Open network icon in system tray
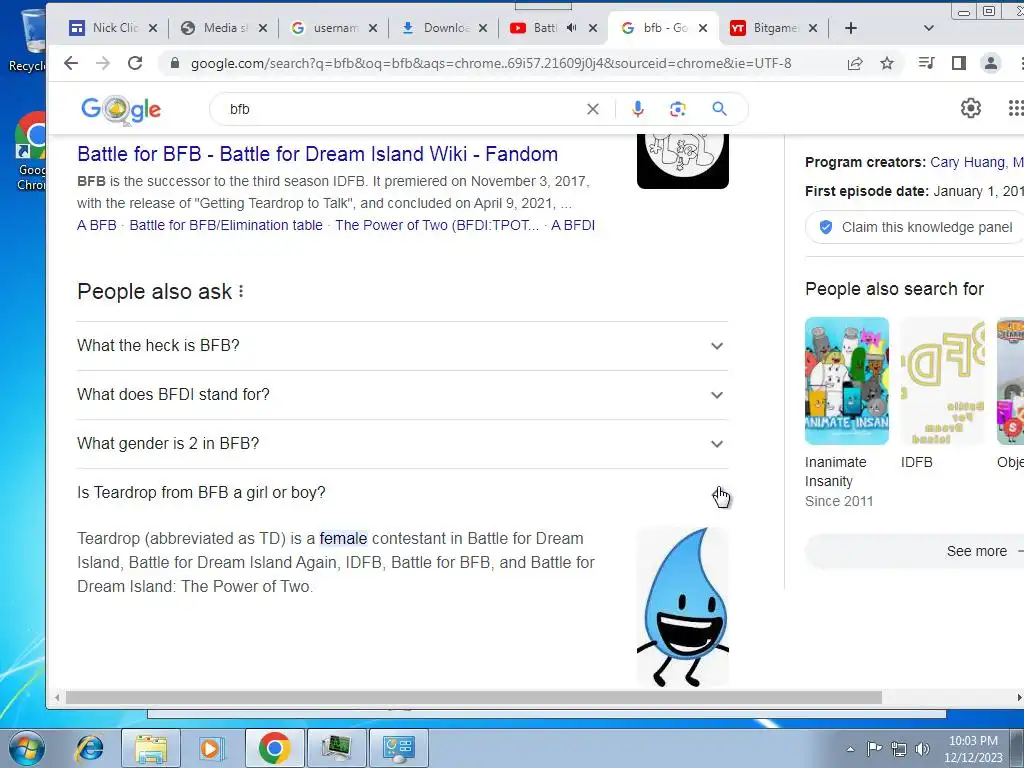Viewport: 1024px width, 768px height. pos(899,748)
